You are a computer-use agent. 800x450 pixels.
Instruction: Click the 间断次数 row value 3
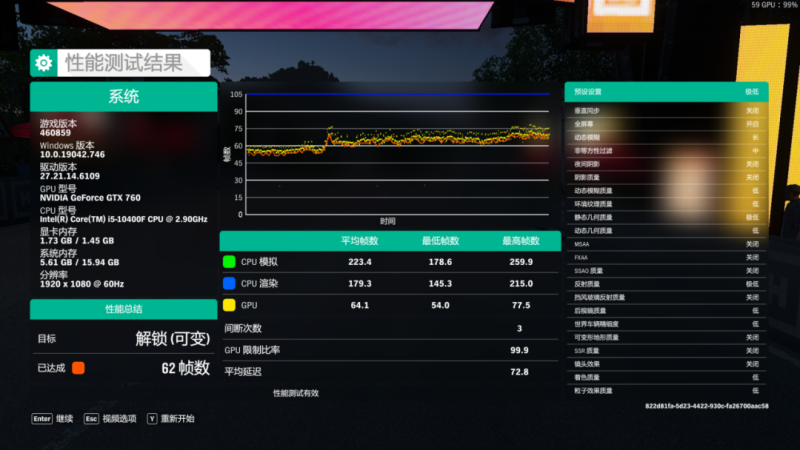point(519,329)
